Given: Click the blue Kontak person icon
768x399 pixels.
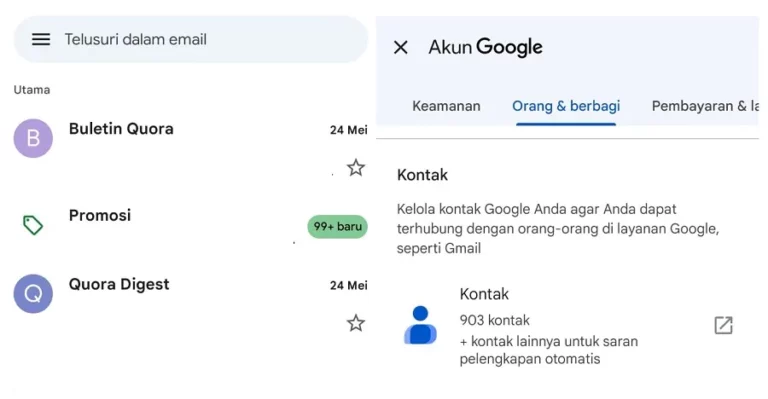Looking at the screenshot, I should point(420,325).
